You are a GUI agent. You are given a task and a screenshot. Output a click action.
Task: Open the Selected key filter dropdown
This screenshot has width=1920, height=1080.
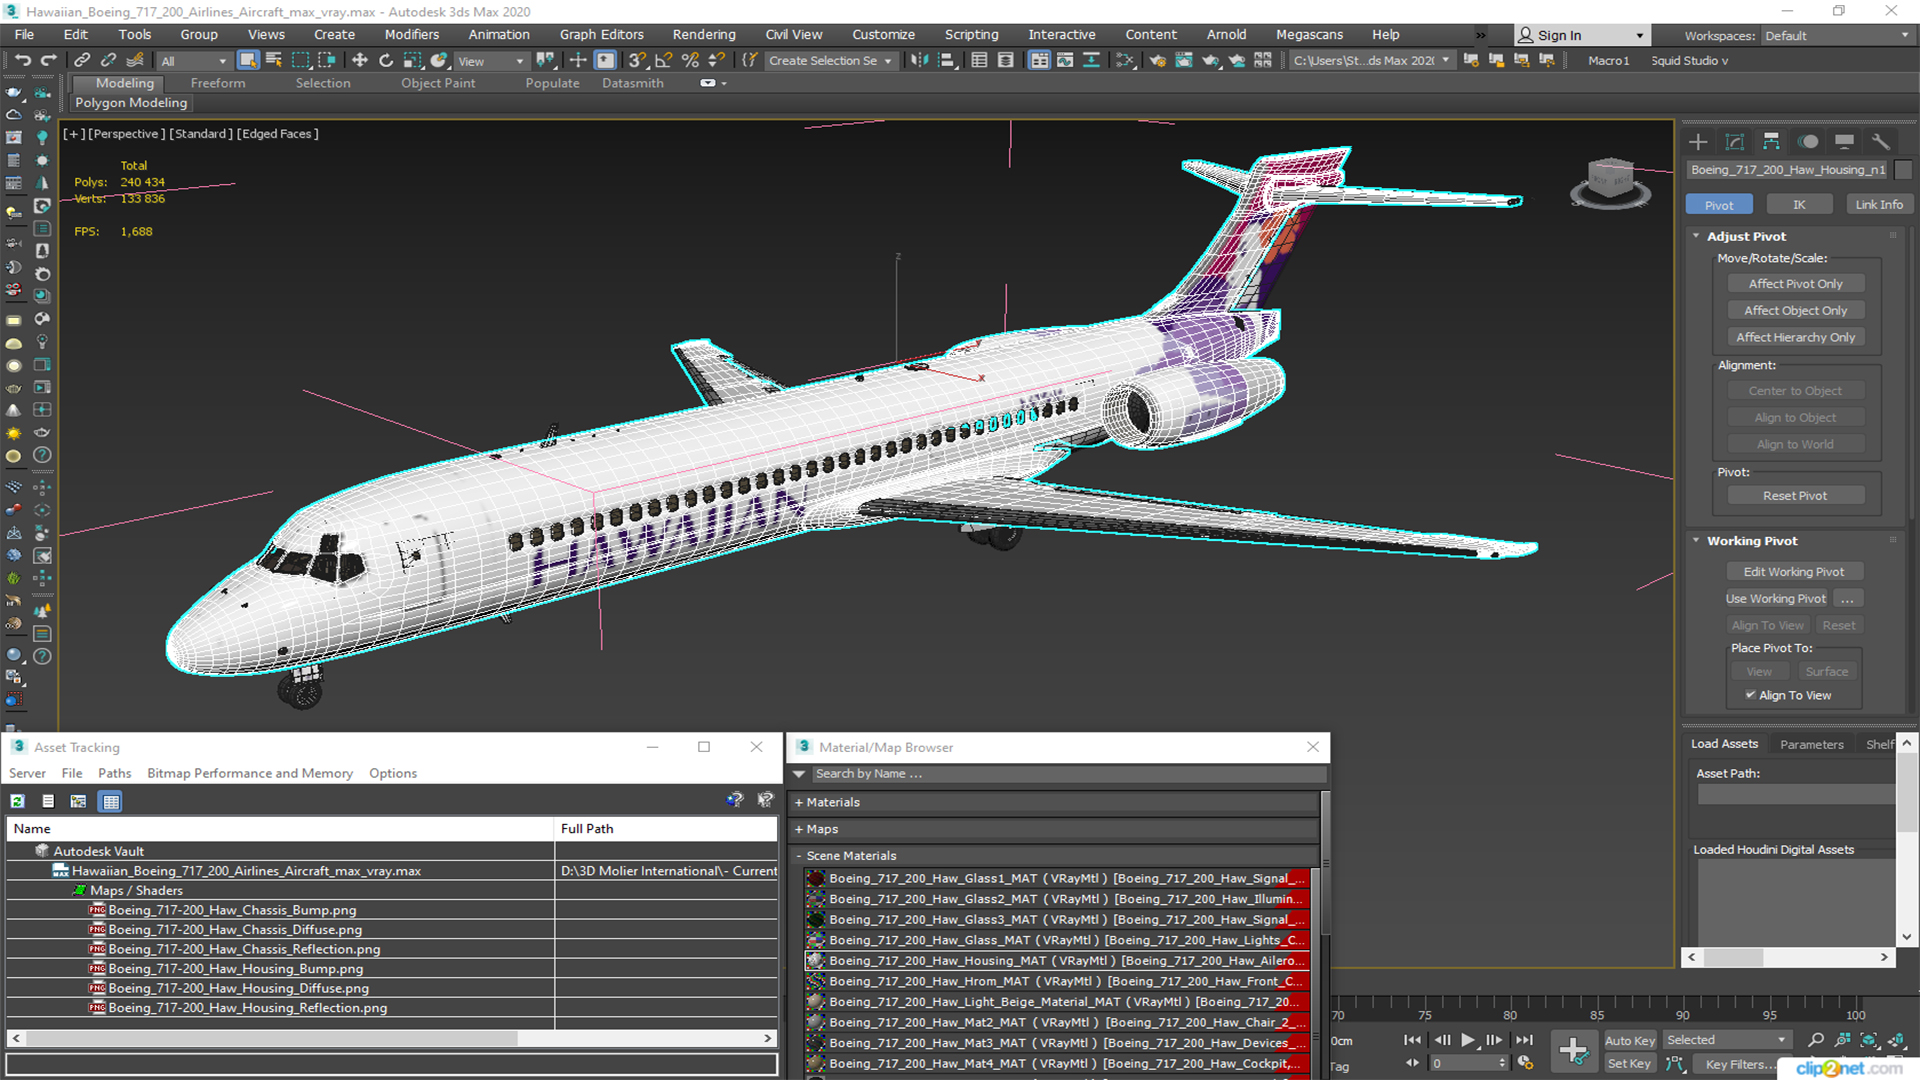1726,1041
